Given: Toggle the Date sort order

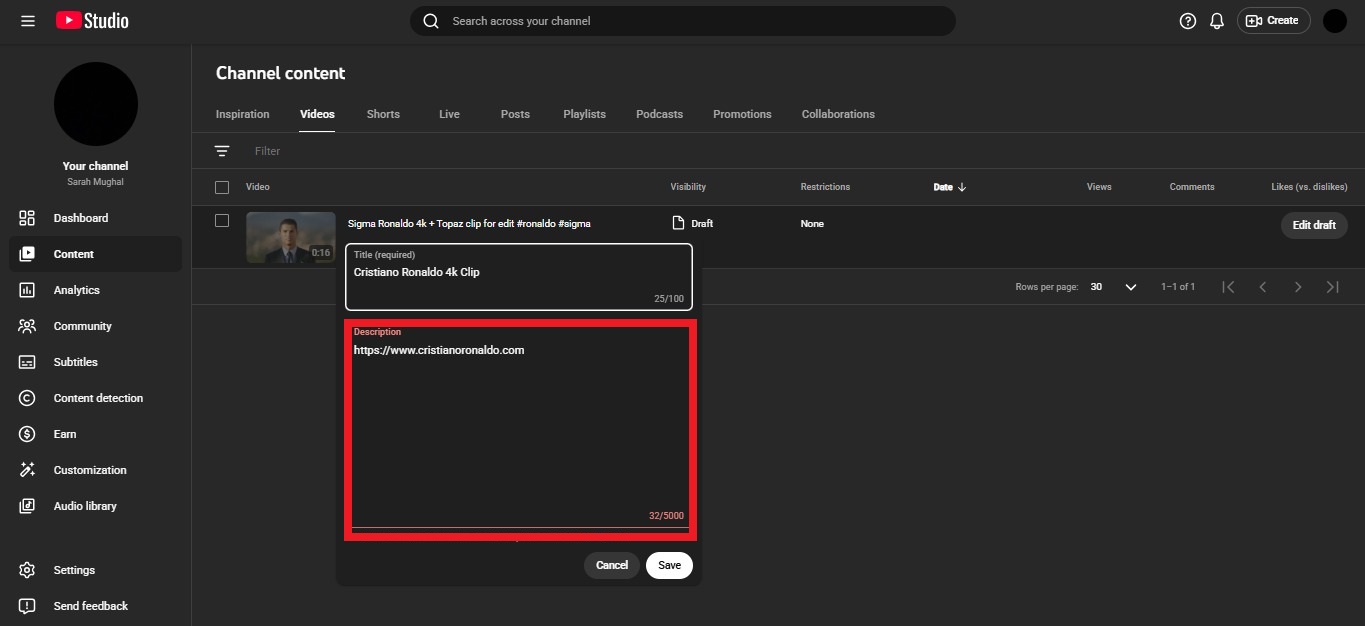Looking at the screenshot, I should pyautogui.click(x=949, y=187).
